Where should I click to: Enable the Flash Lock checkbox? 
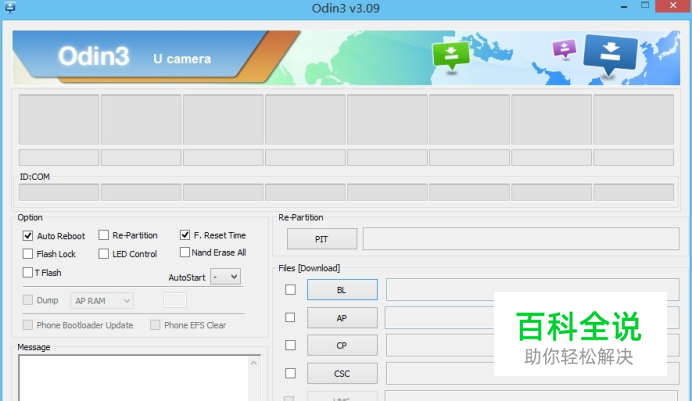[28, 254]
